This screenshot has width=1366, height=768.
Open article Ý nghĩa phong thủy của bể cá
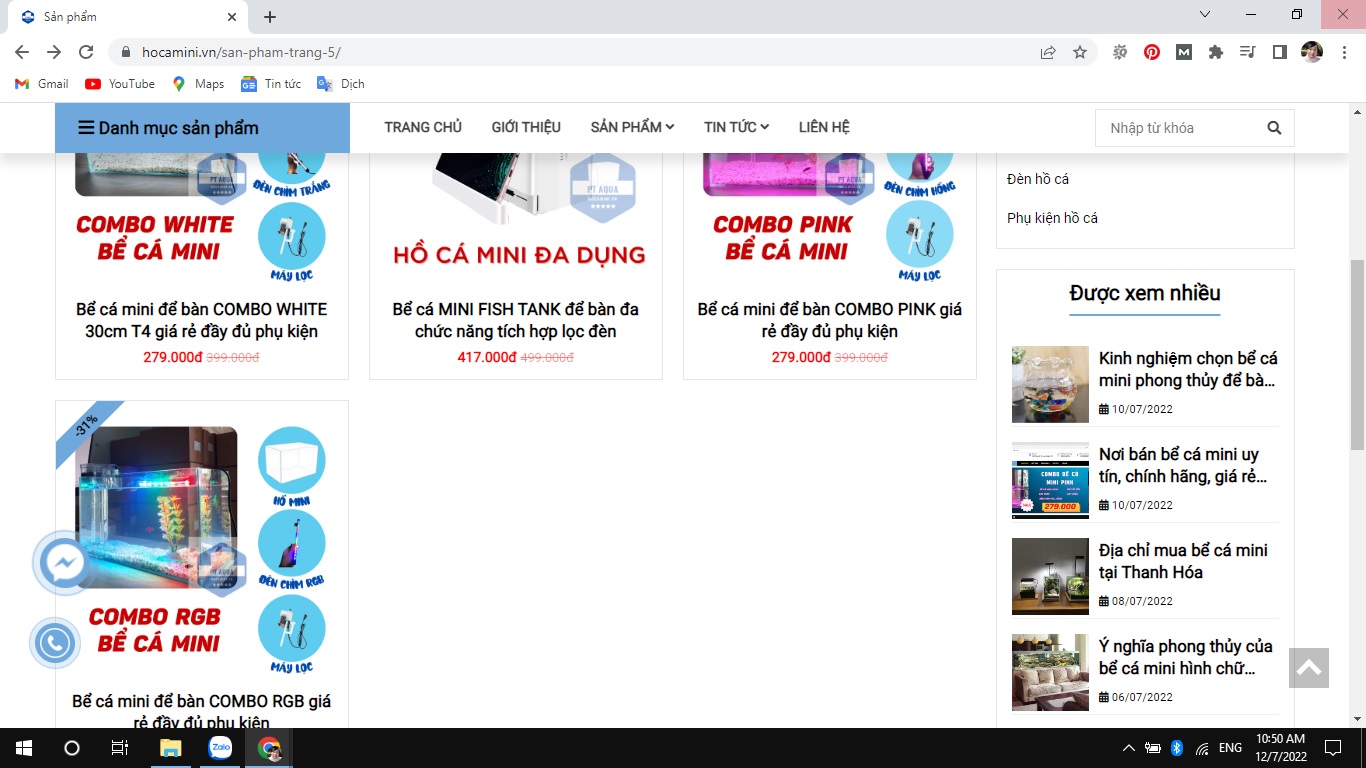click(1186, 657)
